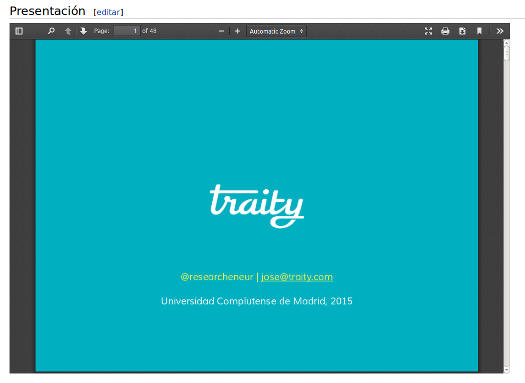
Task: Download the PDF file
Action: click(462, 31)
